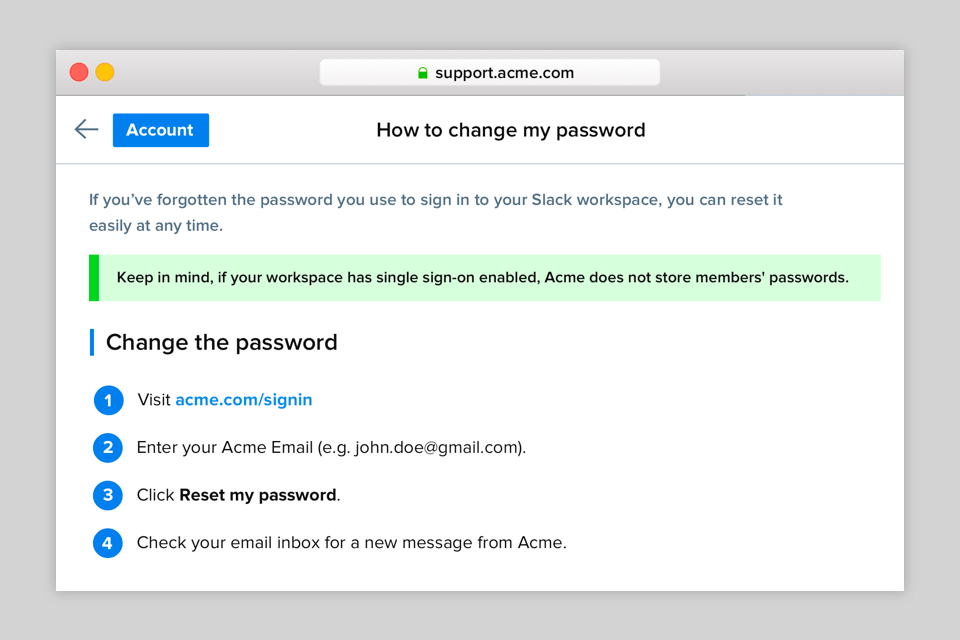Open the acme.com/signin link
The height and width of the screenshot is (640, 960).
pos(244,400)
